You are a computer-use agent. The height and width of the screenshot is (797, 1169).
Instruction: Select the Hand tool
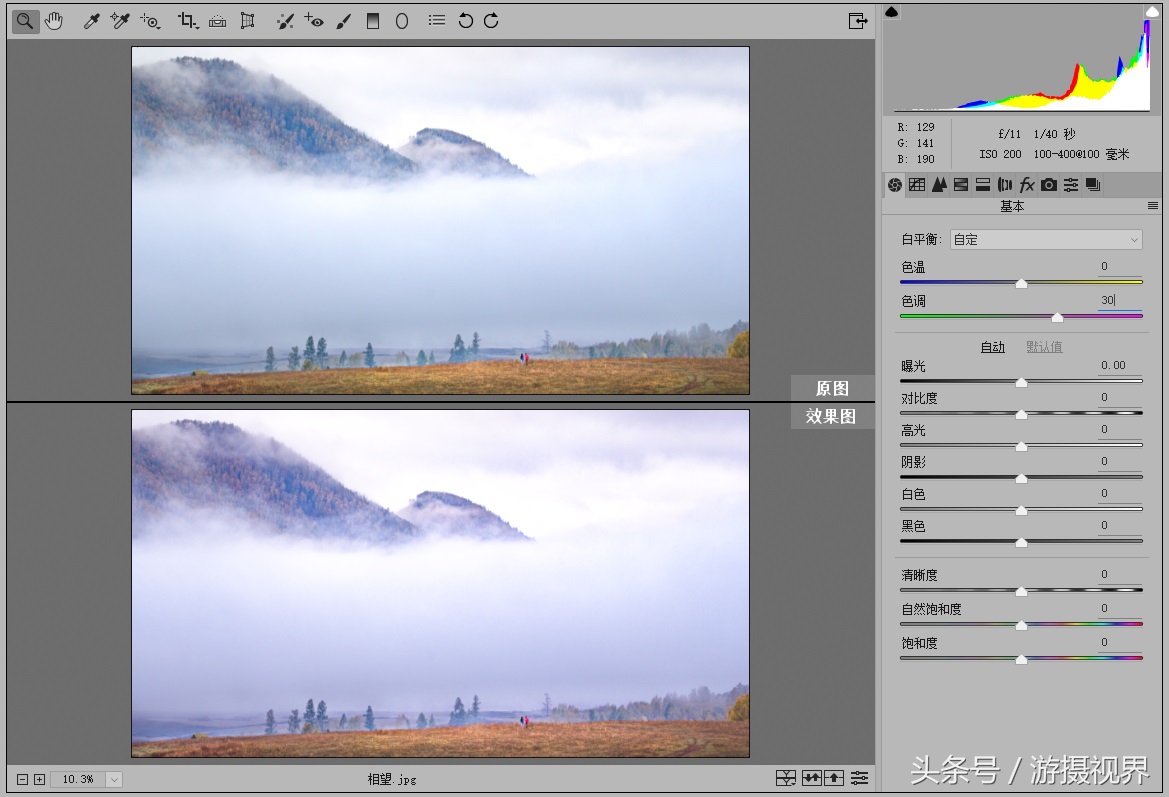(54, 20)
